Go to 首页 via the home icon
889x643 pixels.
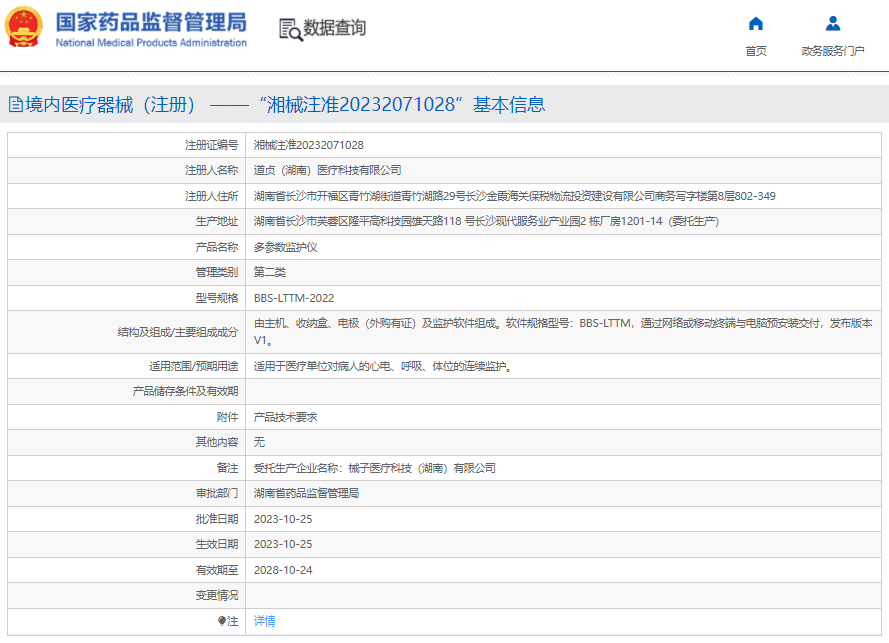pyautogui.click(x=756, y=23)
